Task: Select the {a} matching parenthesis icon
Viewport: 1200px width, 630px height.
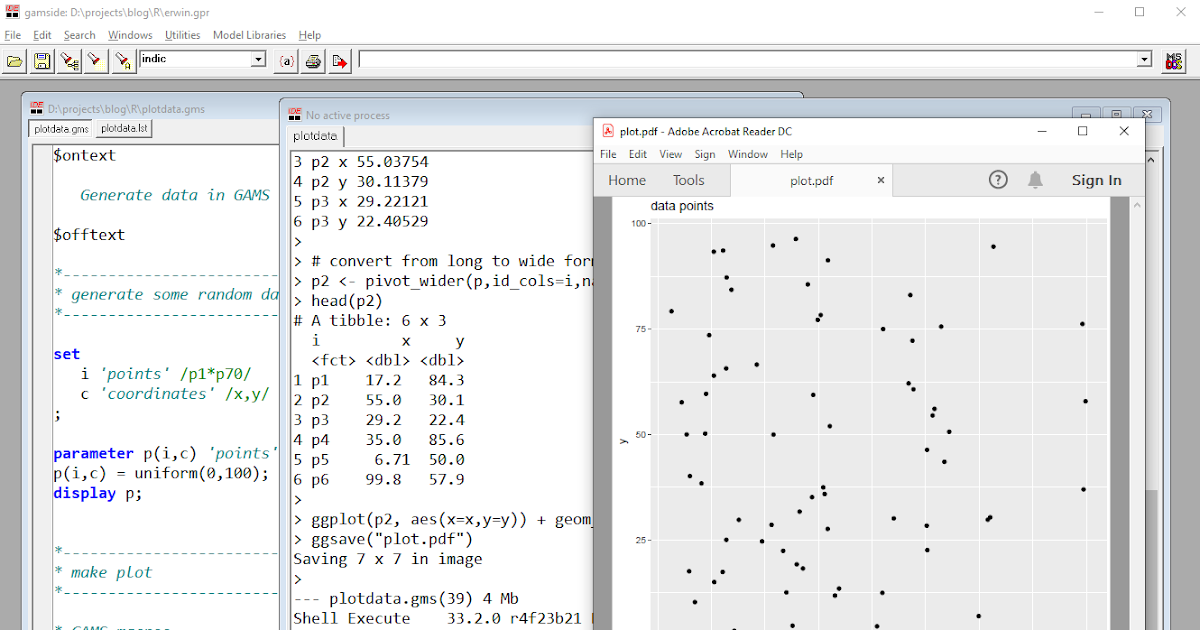Action: point(285,60)
